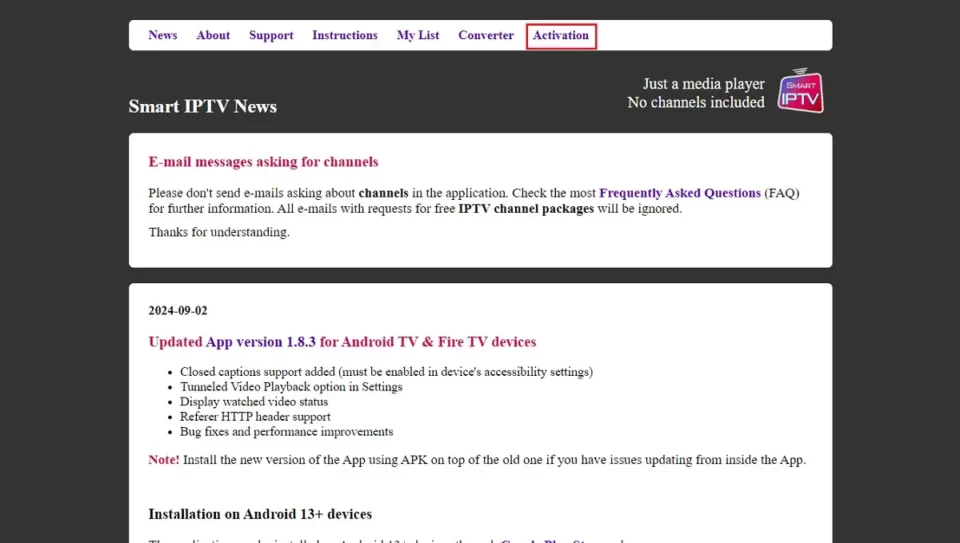Viewport: 960px width, 543px height.
Task: Click 'Installation on Android 13+ devices' heading
Action: point(260,514)
